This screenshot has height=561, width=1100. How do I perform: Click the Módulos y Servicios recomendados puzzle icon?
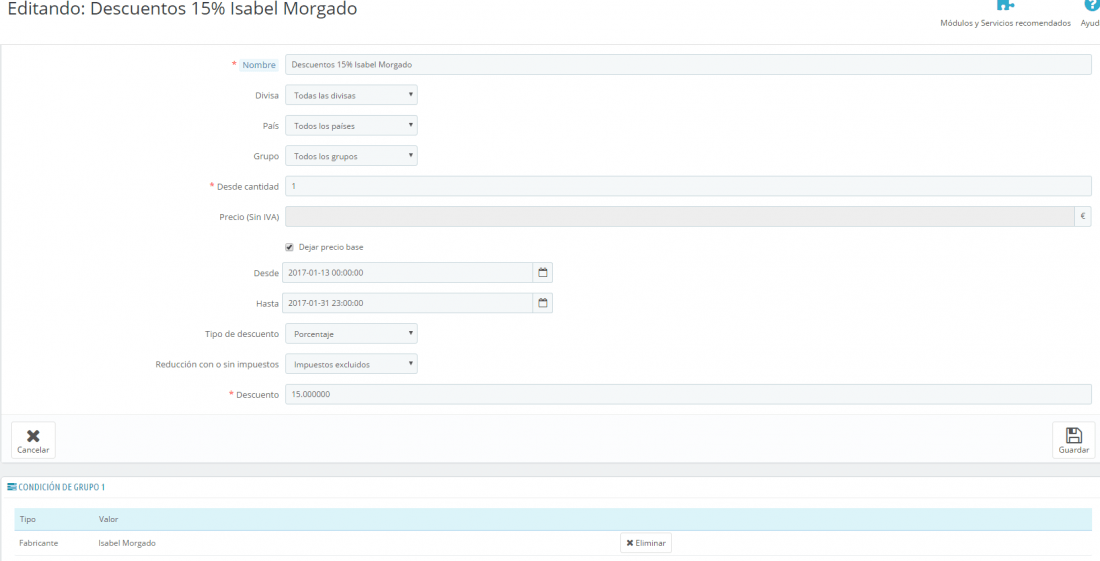(x=1005, y=5)
